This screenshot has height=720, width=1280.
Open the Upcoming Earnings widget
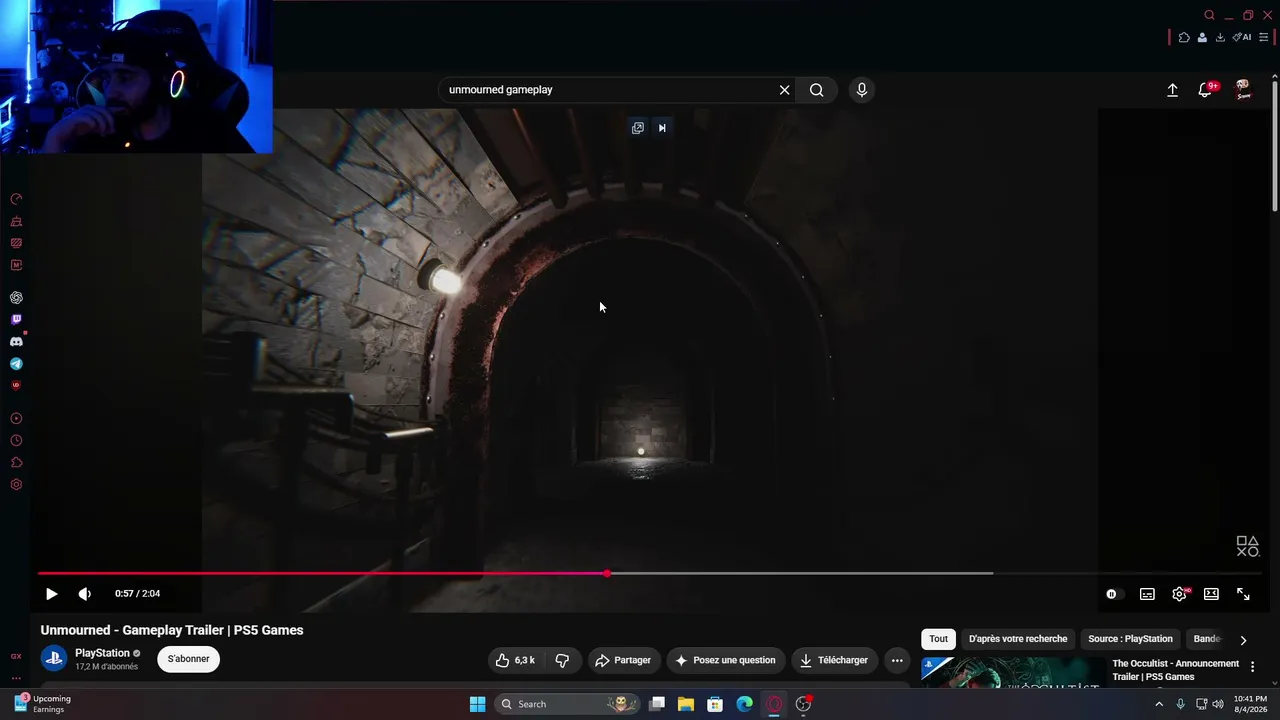point(42,704)
